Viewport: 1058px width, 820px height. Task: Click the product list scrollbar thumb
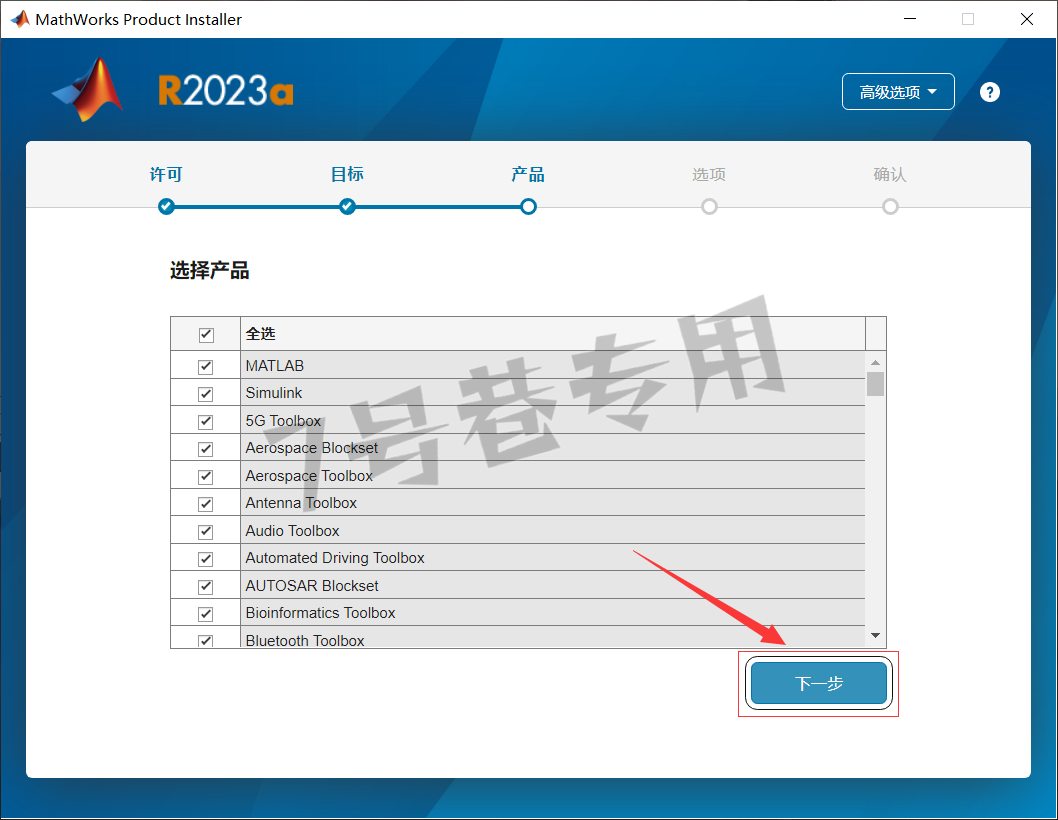pos(875,383)
